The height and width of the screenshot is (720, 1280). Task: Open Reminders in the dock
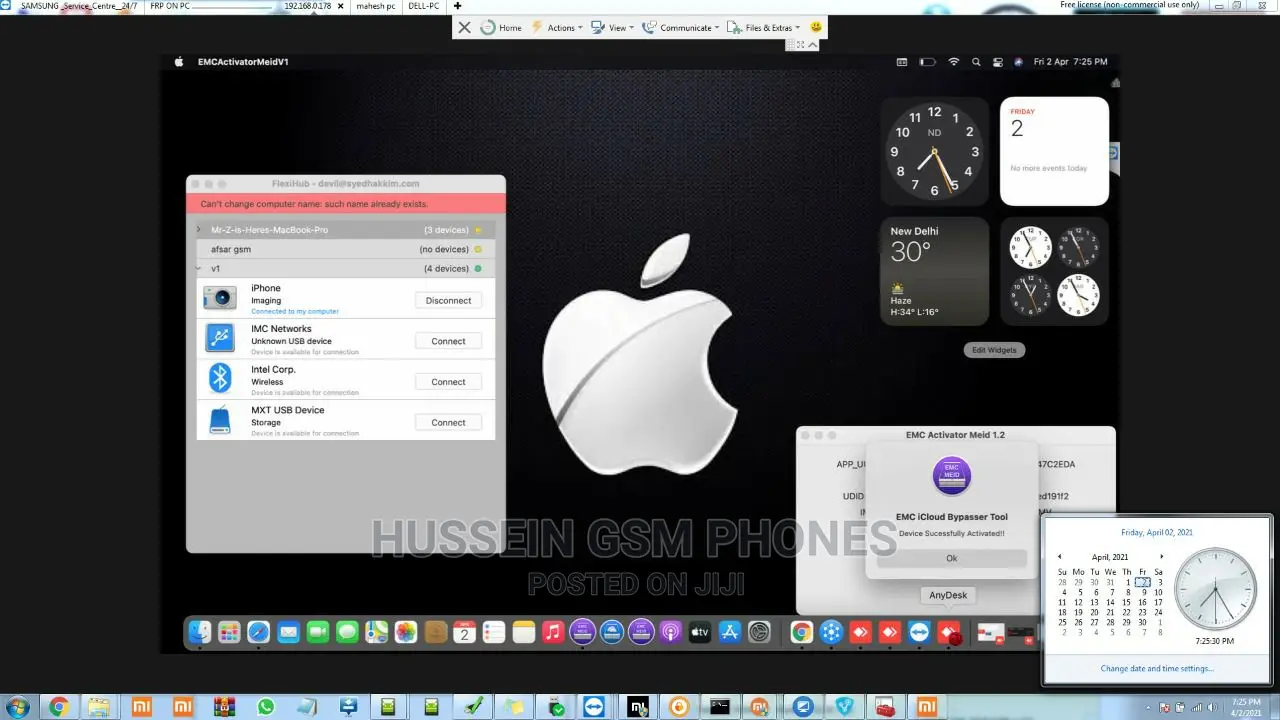[x=493, y=632]
